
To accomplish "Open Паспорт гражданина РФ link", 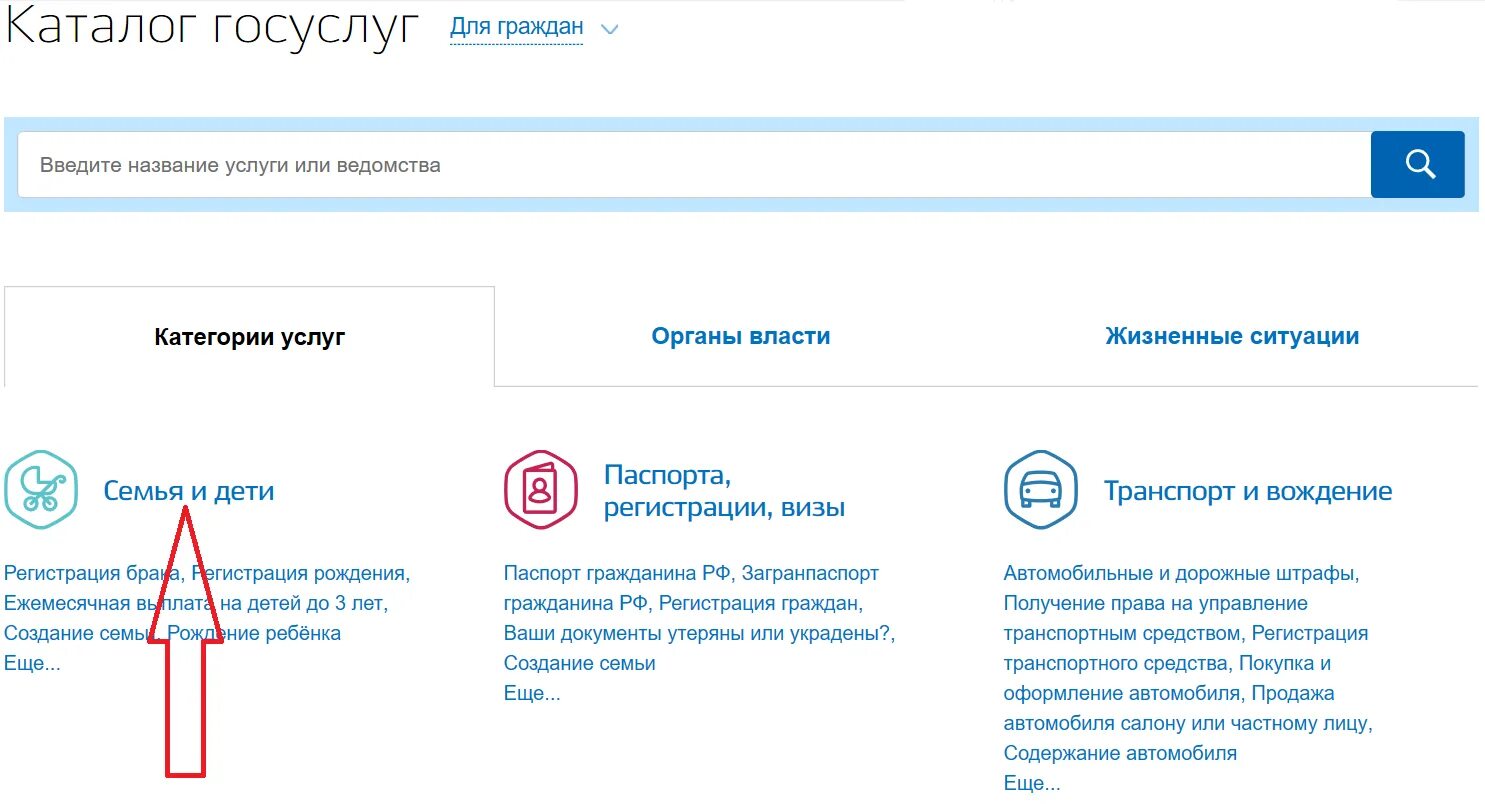I will click(x=617, y=574).
